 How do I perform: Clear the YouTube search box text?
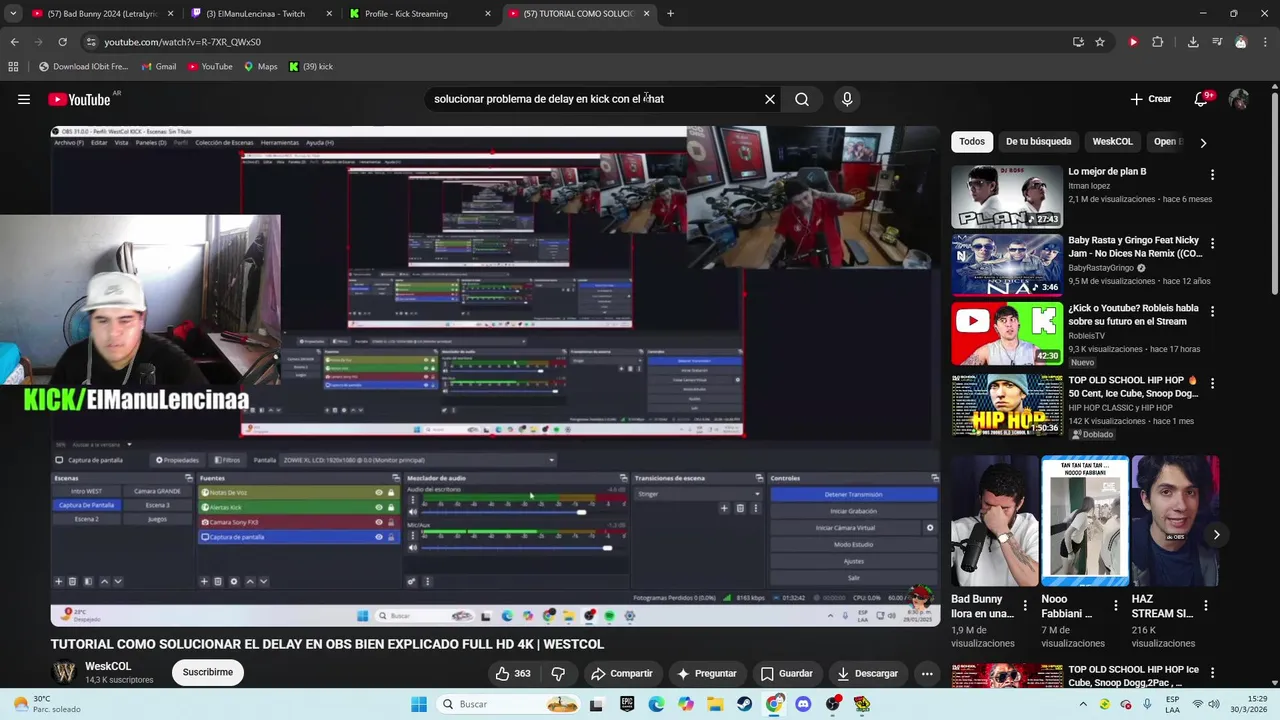tap(770, 99)
